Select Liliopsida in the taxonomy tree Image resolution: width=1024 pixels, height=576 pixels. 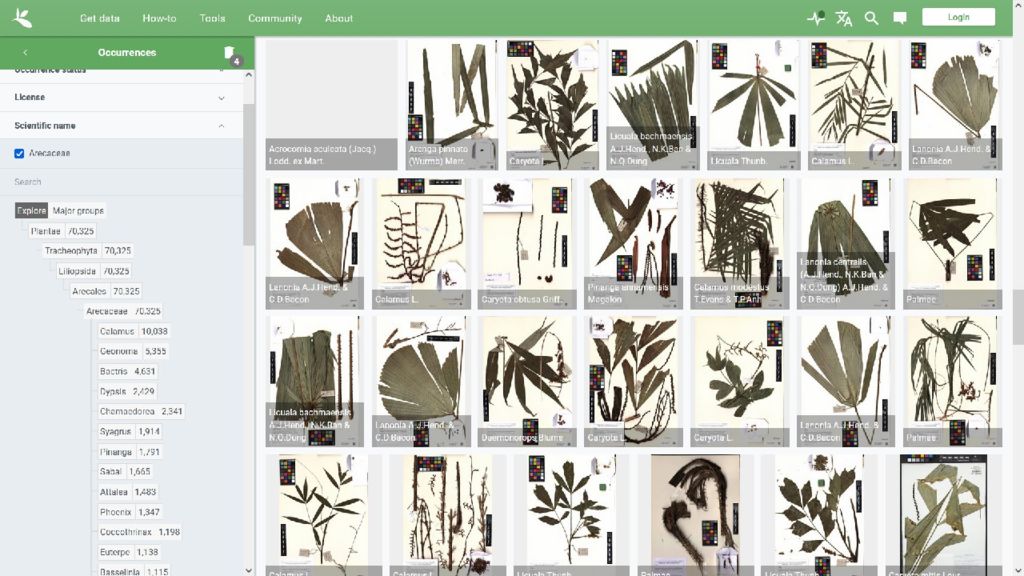[77, 271]
